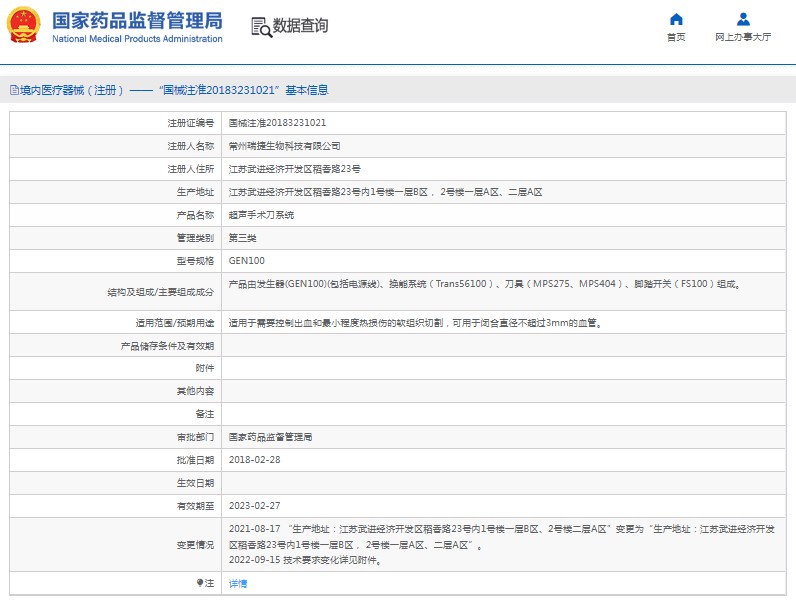Click the 管理类别 row label
The width and height of the screenshot is (796, 604).
point(195,238)
